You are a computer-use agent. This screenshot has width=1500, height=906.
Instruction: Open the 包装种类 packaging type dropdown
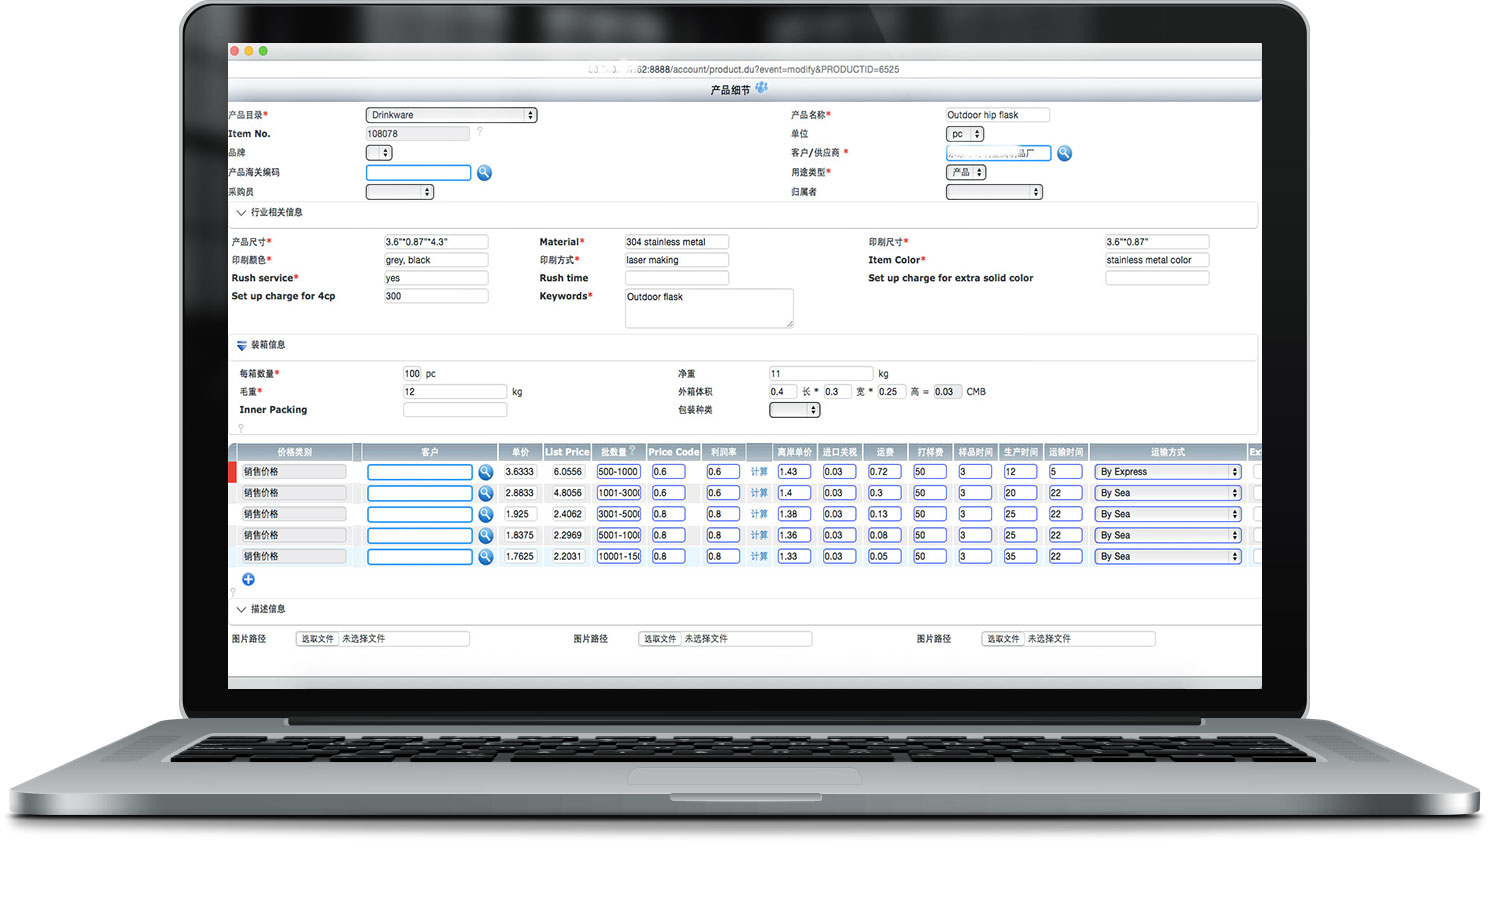click(794, 410)
